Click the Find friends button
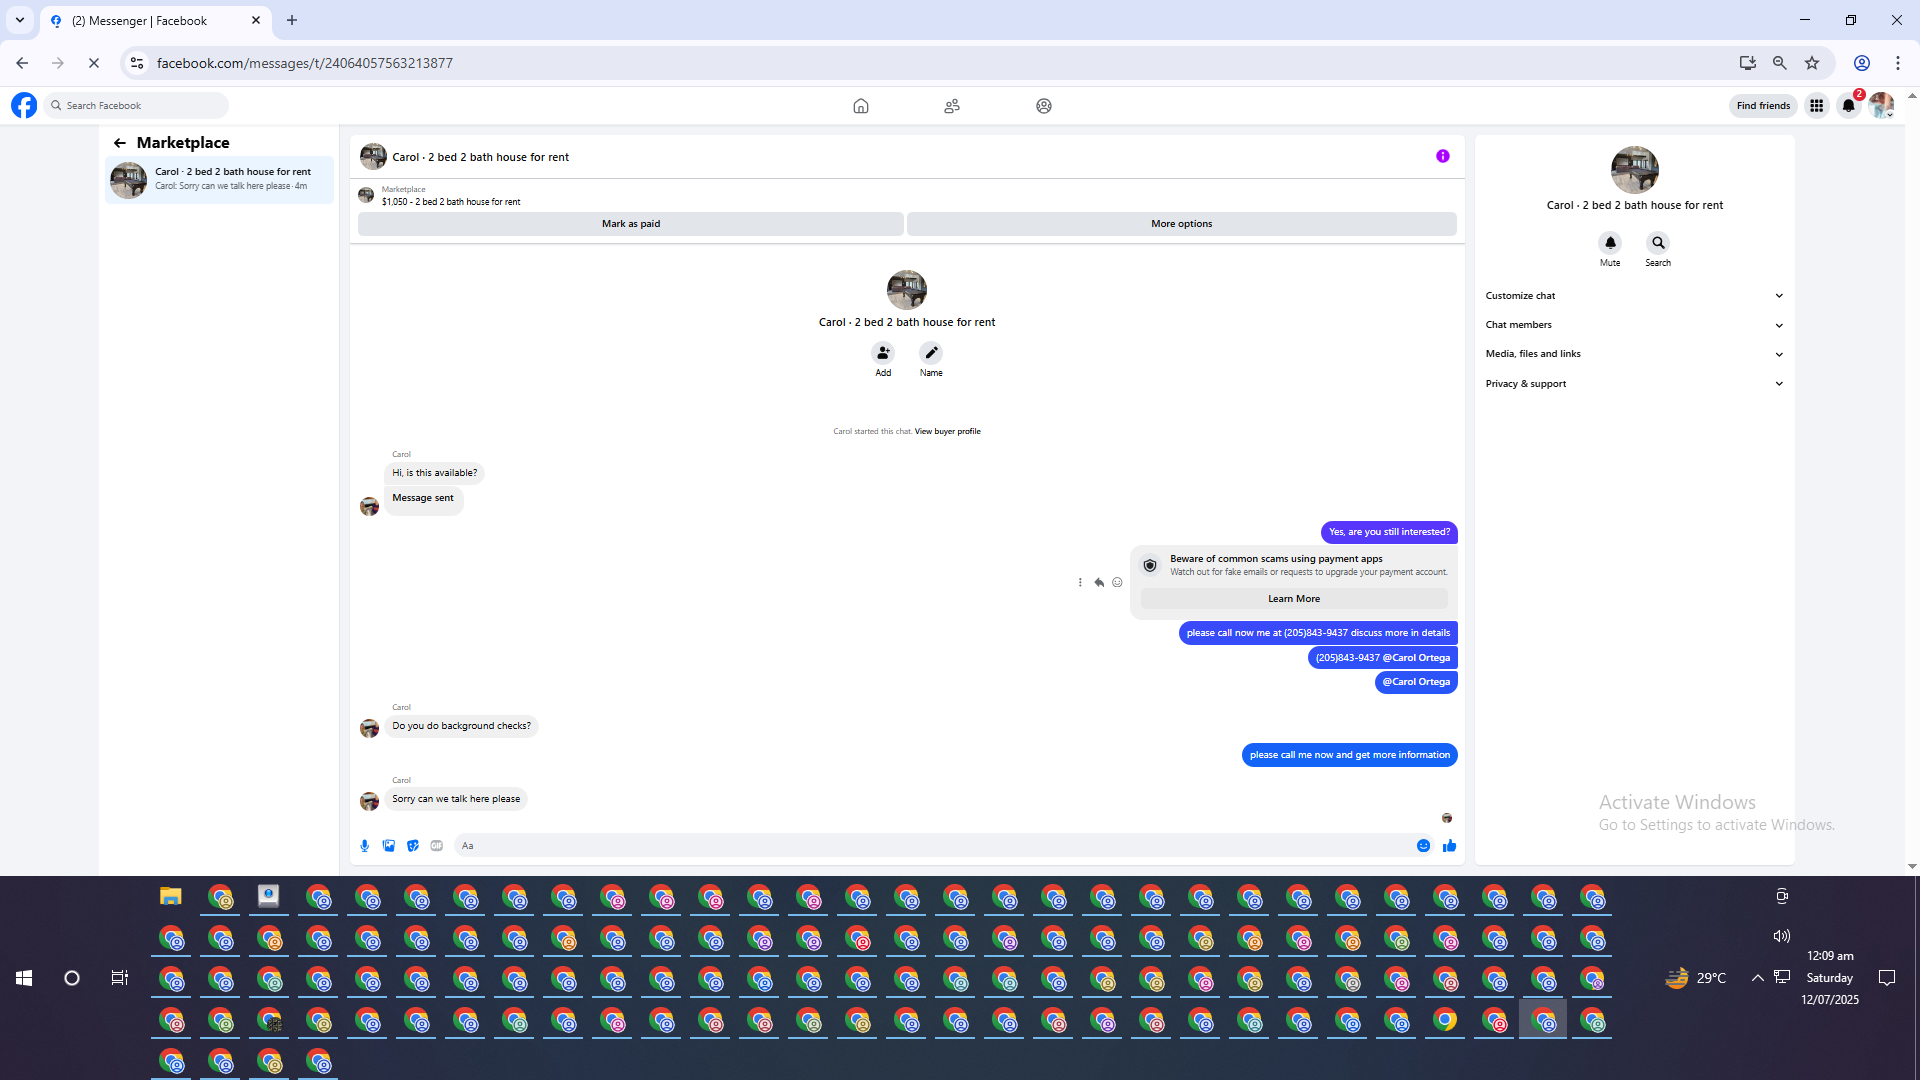 1763,106
